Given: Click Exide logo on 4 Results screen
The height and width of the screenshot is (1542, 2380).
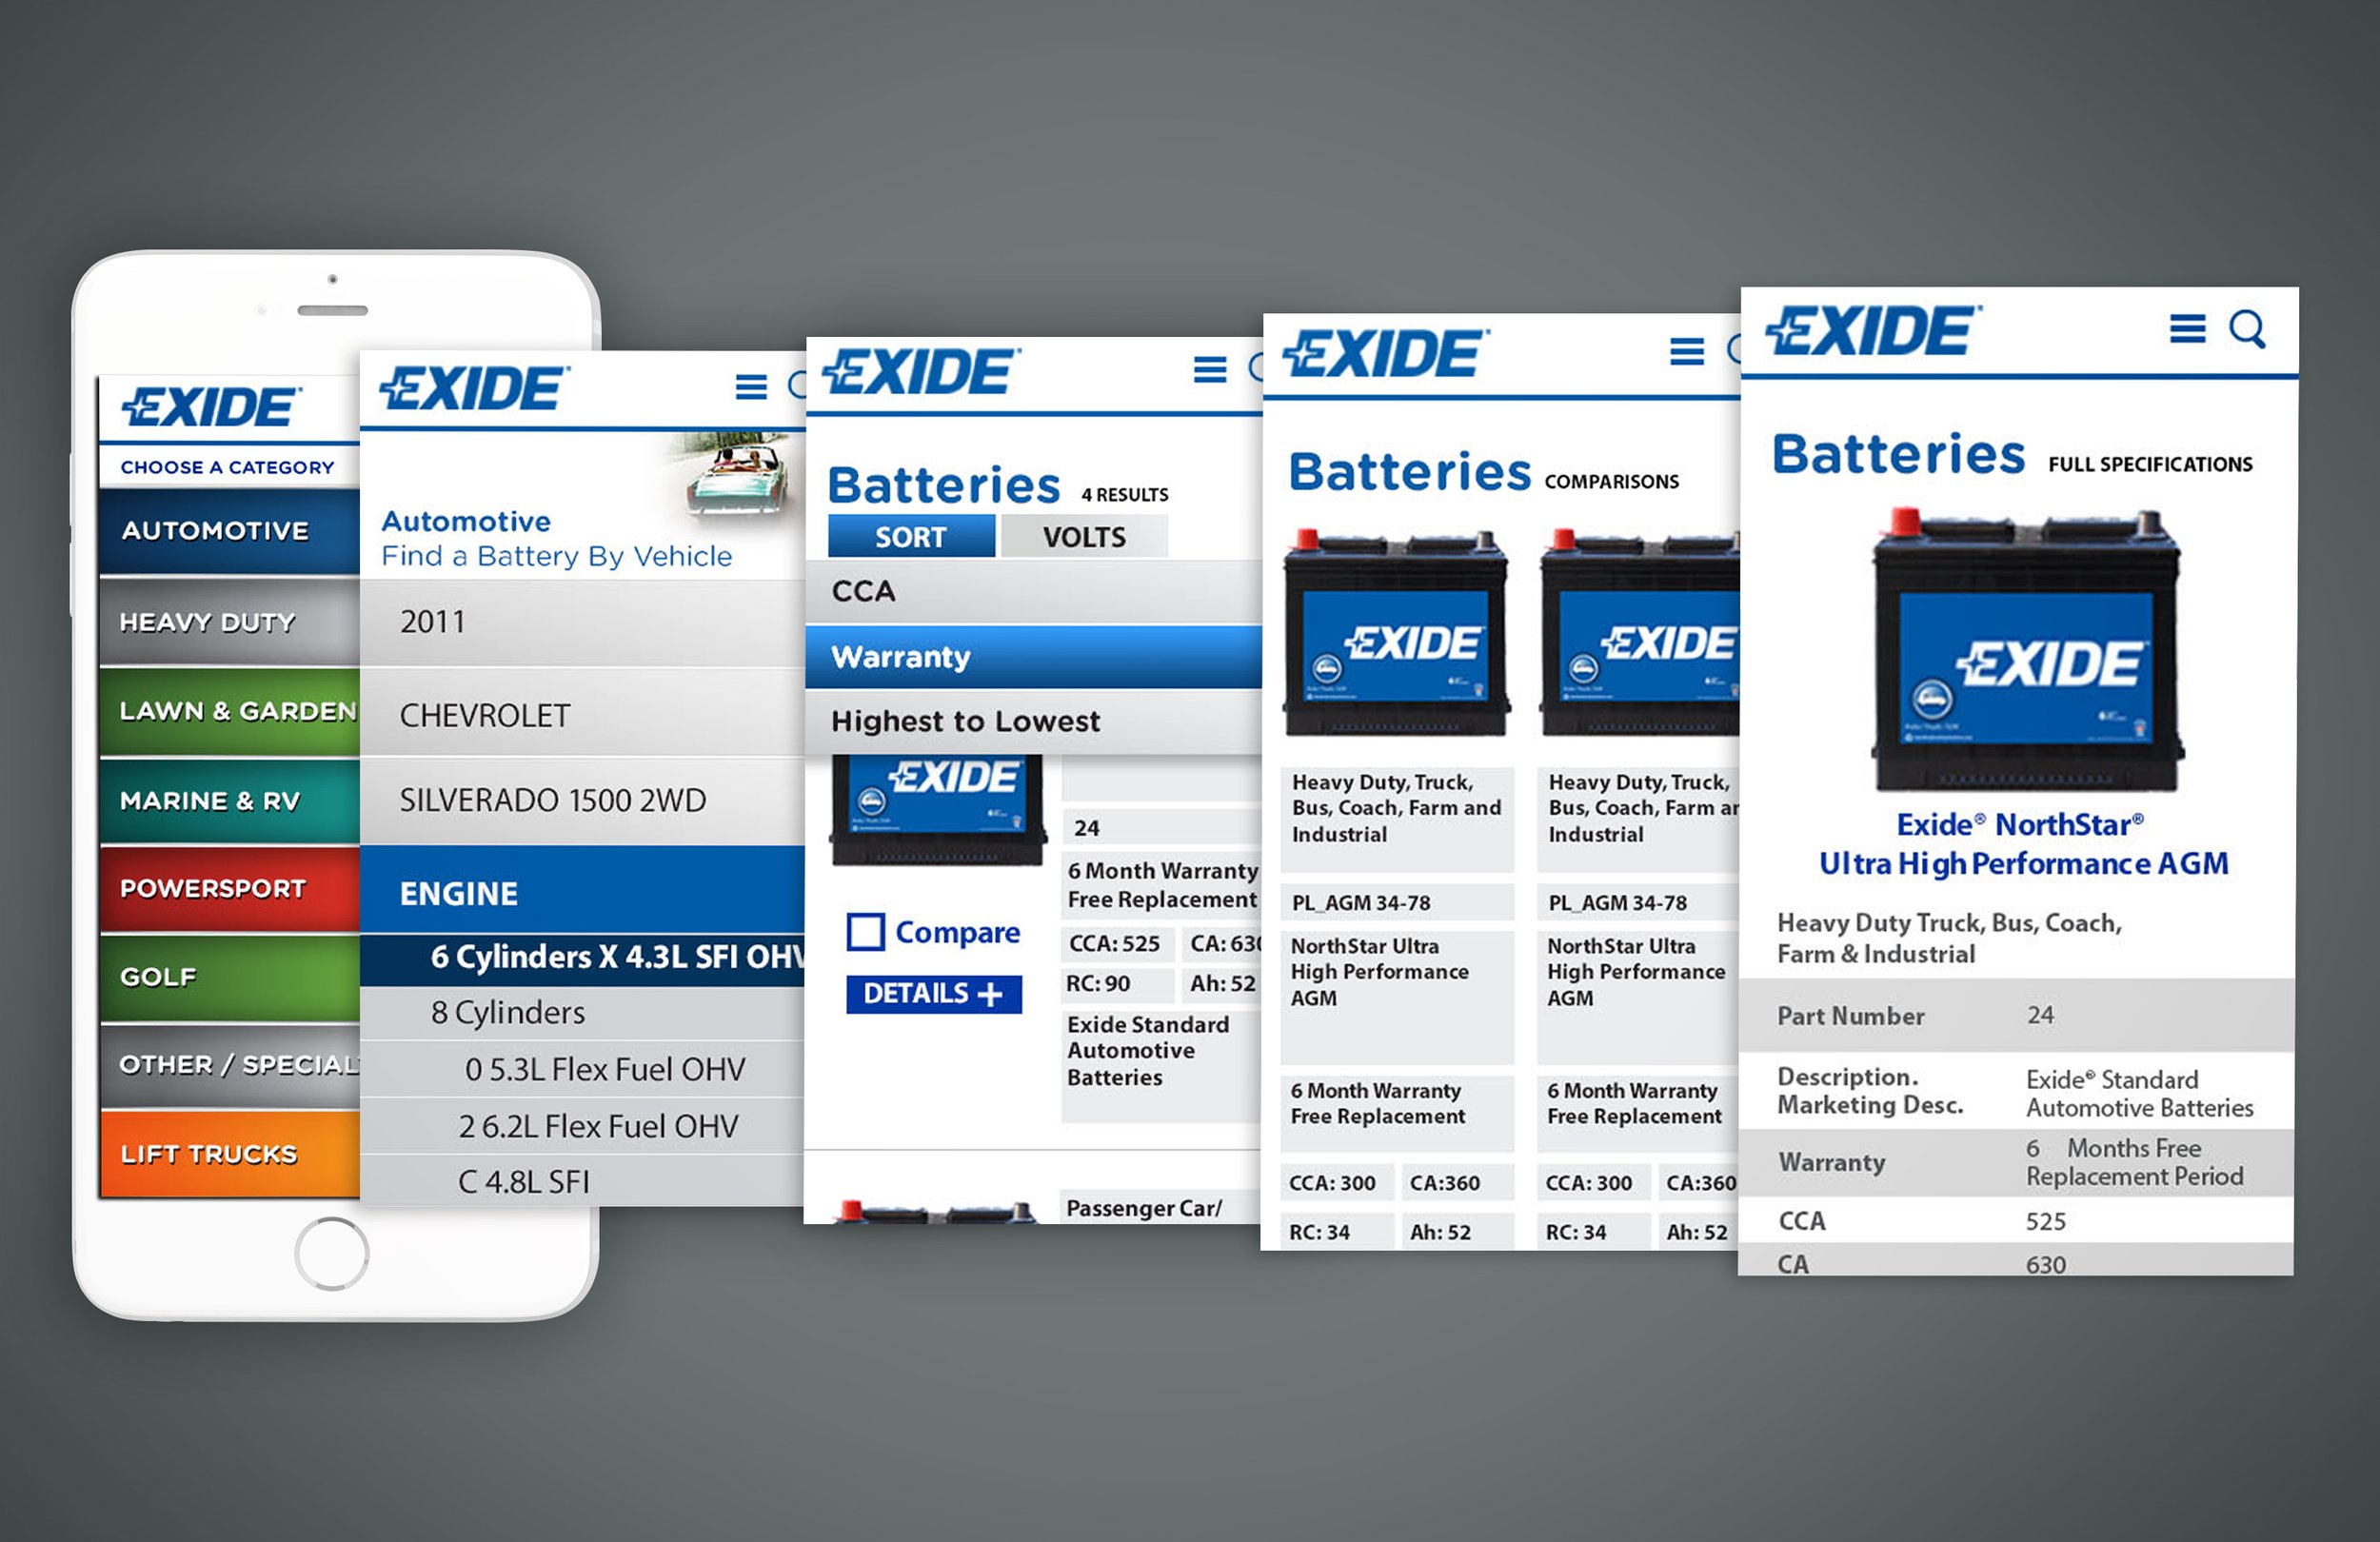Looking at the screenshot, I should tap(921, 372).
